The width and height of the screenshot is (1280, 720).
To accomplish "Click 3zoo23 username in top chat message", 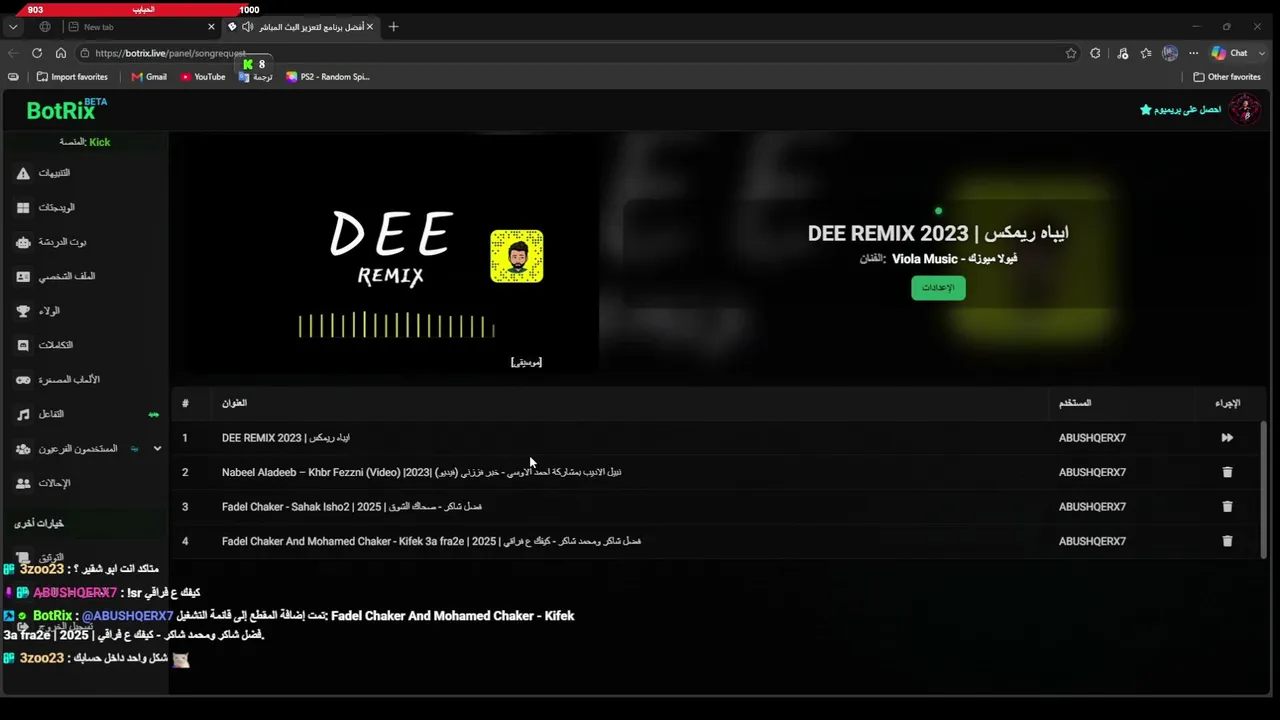I will (42, 569).
